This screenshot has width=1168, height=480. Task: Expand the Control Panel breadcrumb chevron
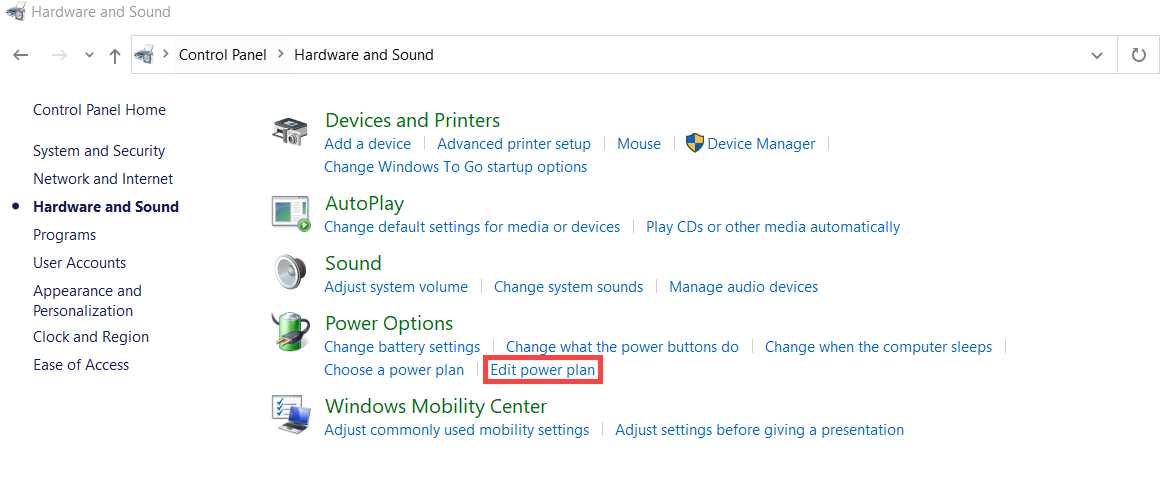click(x=281, y=55)
